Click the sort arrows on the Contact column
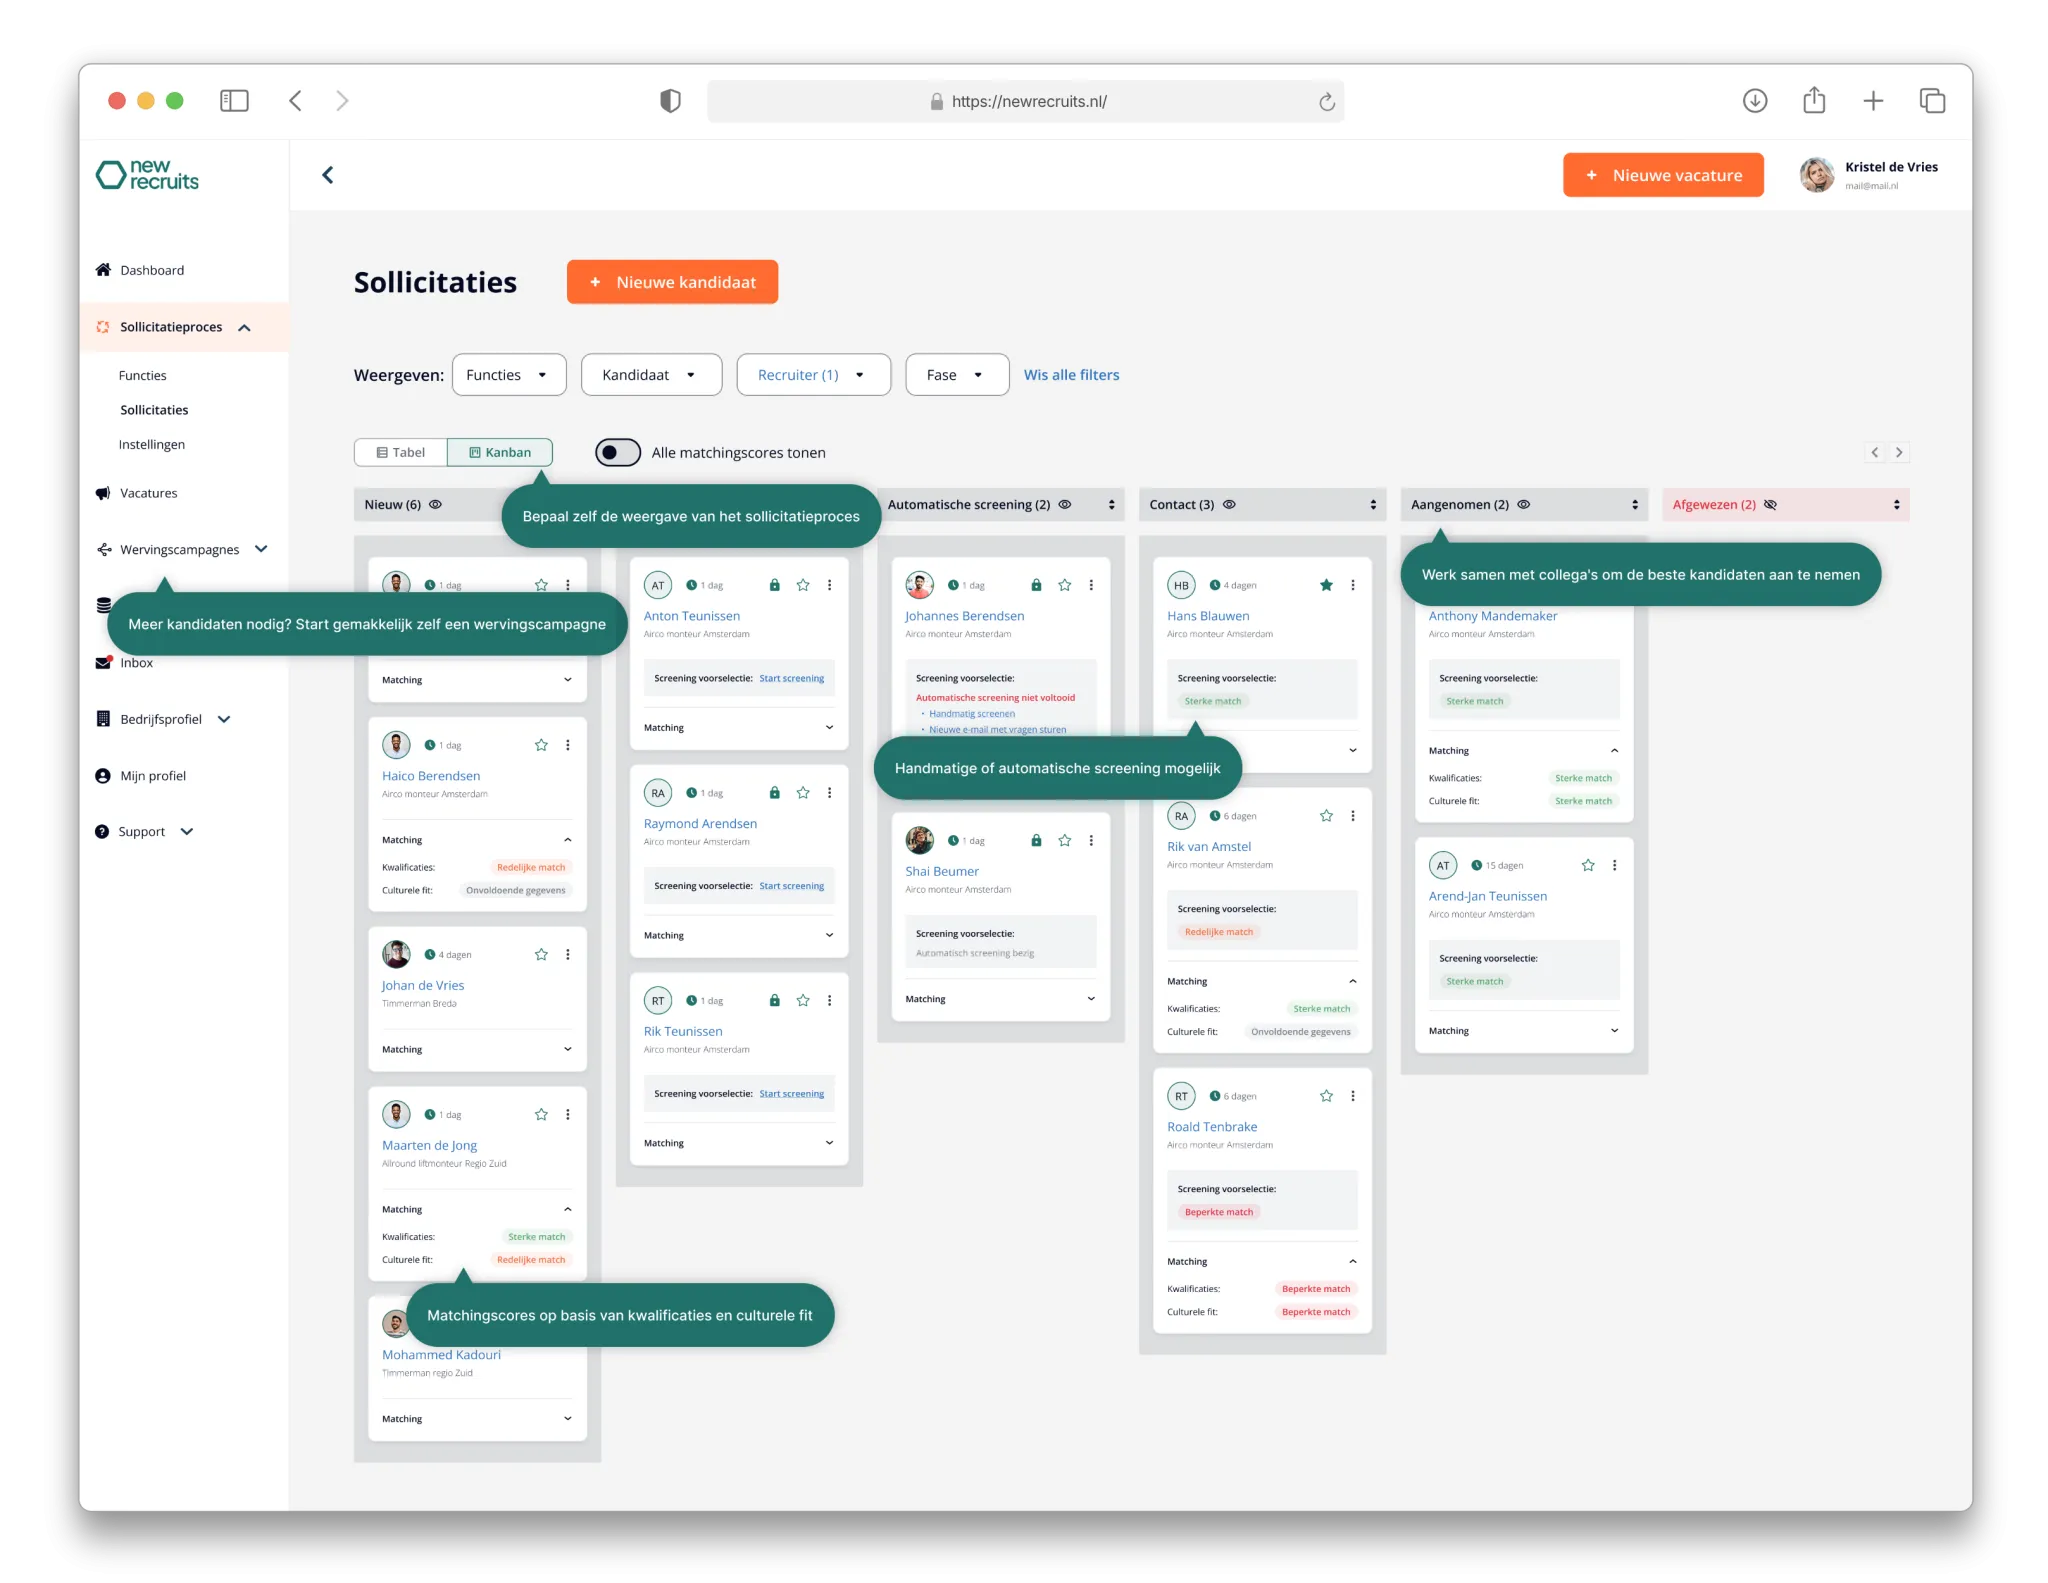The width and height of the screenshot is (2048, 1583). point(1372,504)
